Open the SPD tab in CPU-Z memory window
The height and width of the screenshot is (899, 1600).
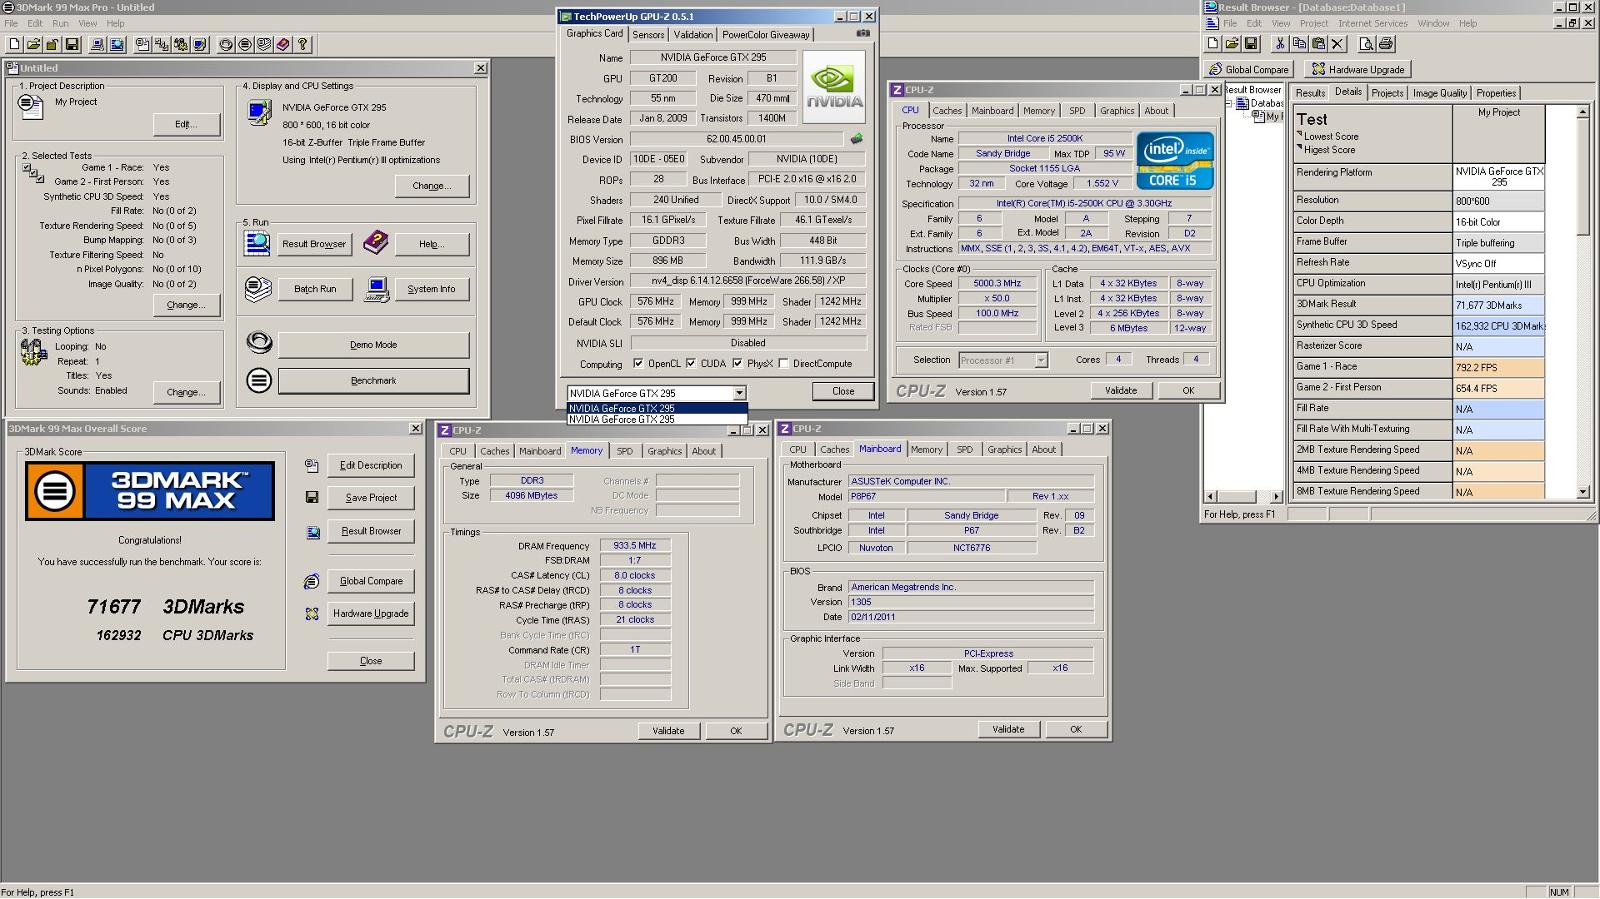(x=624, y=451)
